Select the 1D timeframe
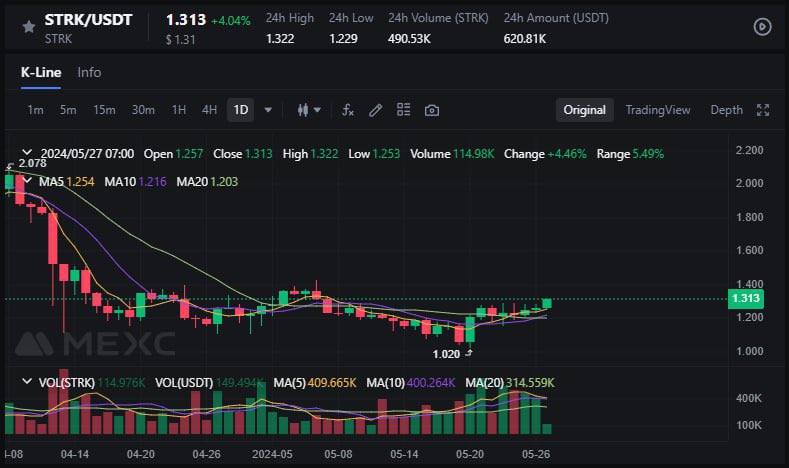The width and height of the screenshot is (789, 468). 241,110
